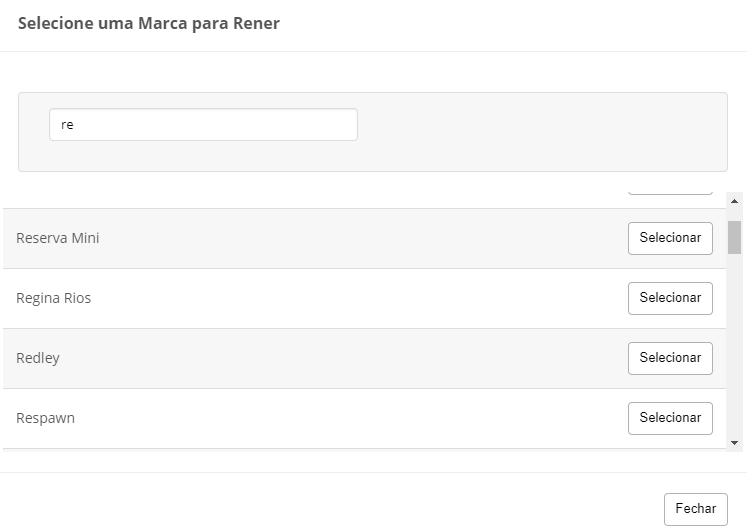747x528 pixels.
Task: Close the dialog with the Fechar button
Action: 695,509
